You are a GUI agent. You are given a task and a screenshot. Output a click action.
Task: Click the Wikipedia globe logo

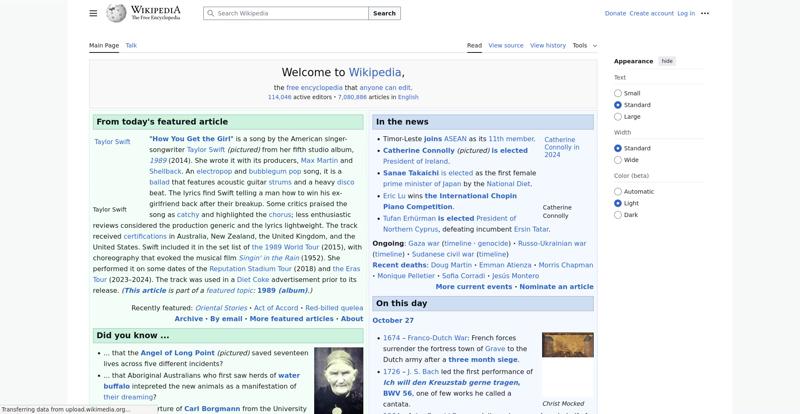pos(116,13)
